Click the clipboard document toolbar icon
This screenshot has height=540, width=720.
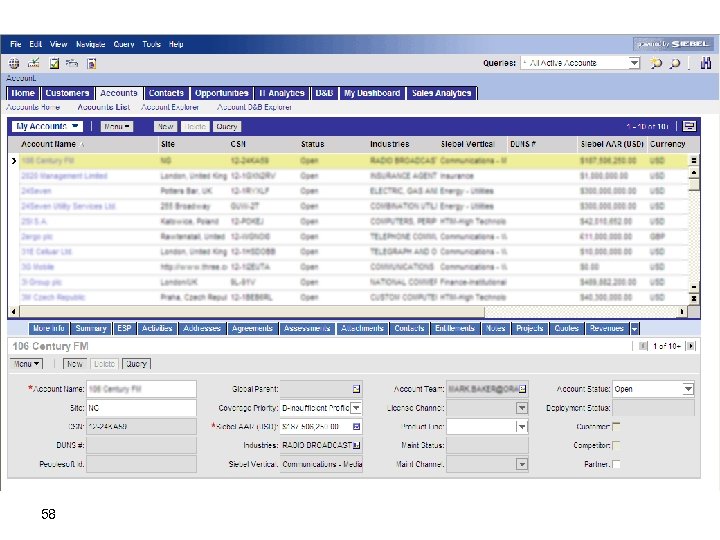(91, 63)
